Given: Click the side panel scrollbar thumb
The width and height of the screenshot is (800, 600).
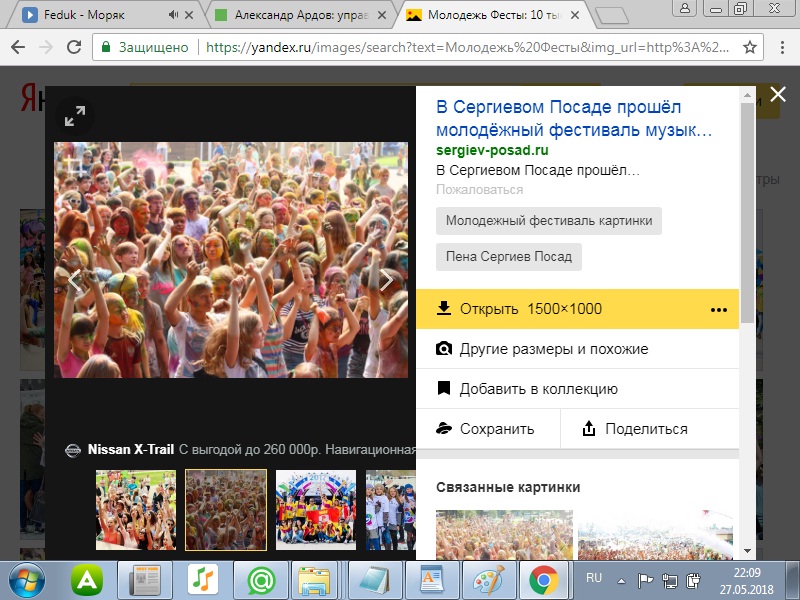Looking at the screenshot, I should pos(747,212).
